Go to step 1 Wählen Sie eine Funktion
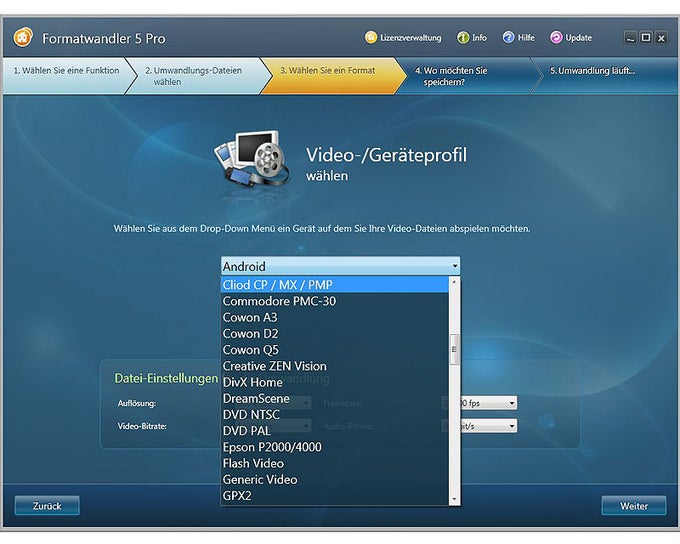The height and width of the screenshot is (544, 680). [x=66, y=76]
